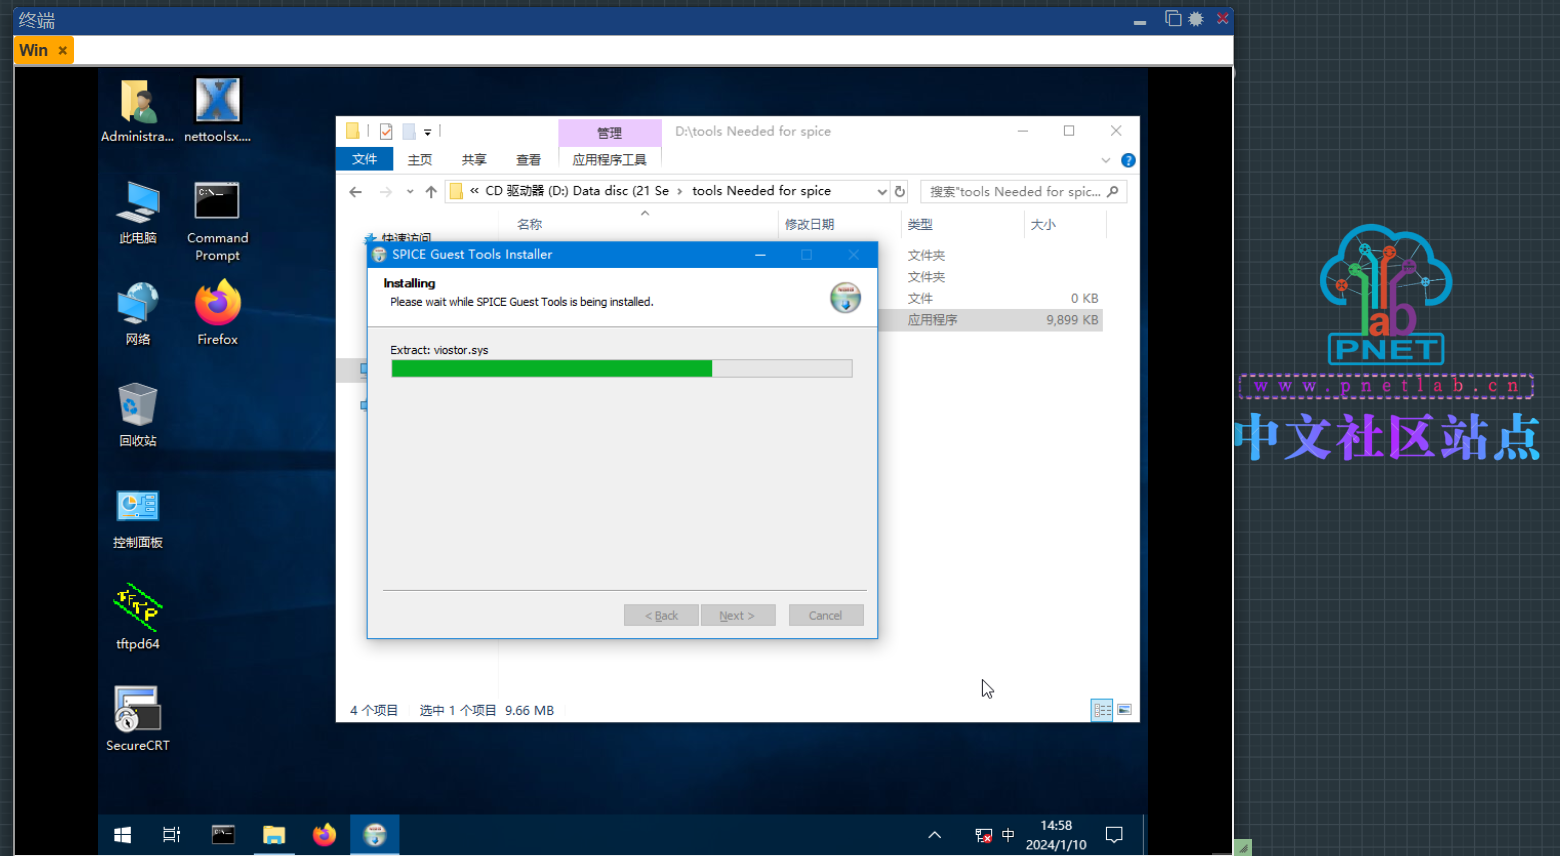The height and width of the screenshot is (856, 1560).
Task: Close the Win terminal tab
Action: coord(62,50)
